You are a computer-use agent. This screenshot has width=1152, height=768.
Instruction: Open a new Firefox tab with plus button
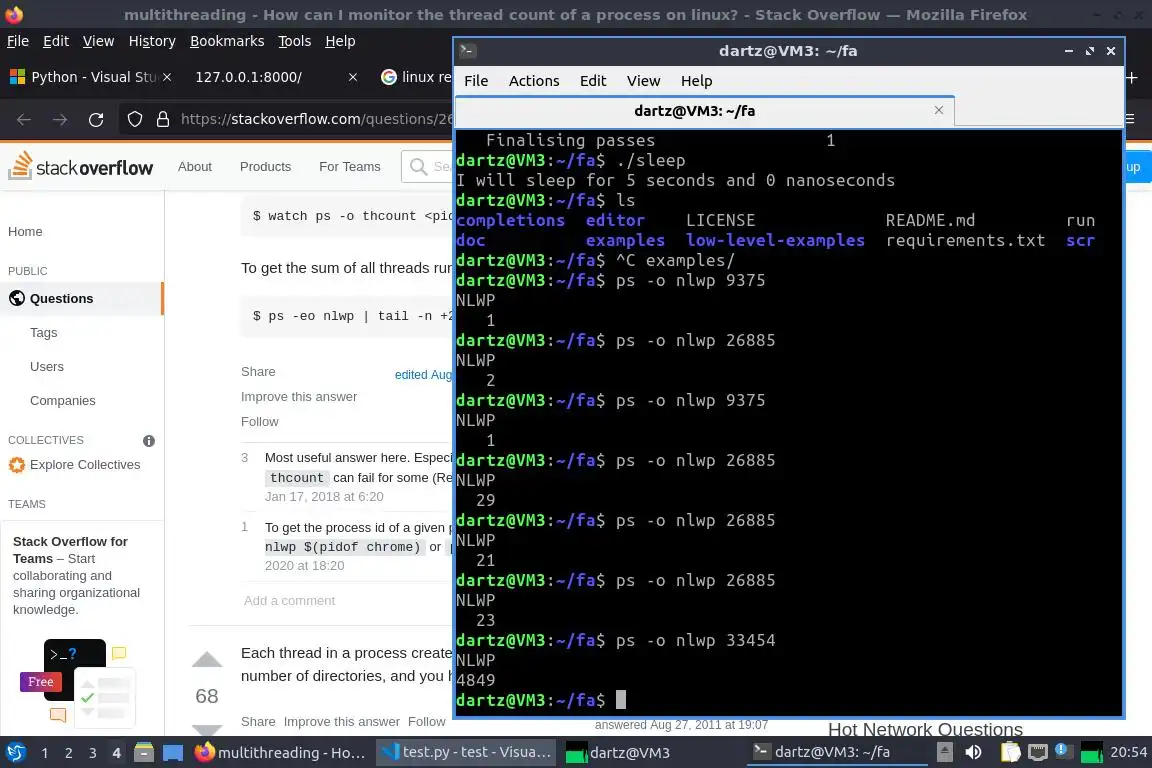pyautogui.click(x=1132, y=77)
